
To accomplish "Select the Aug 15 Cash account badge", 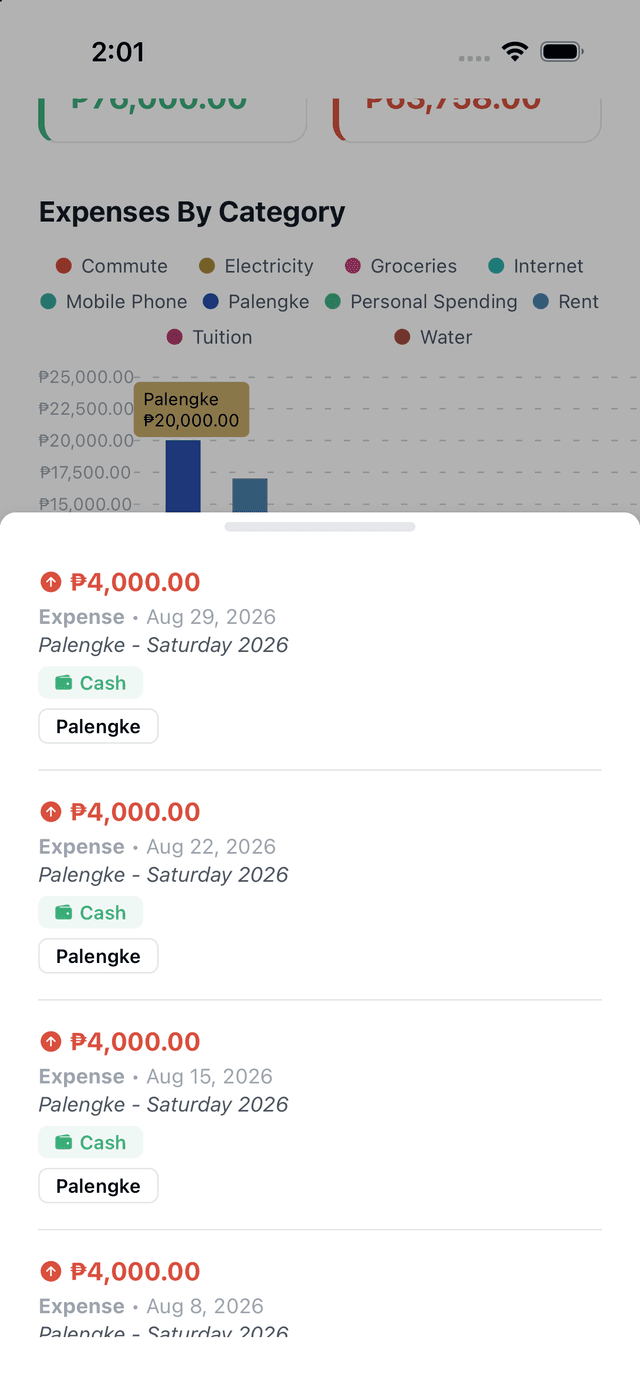I will point(91,1143).
